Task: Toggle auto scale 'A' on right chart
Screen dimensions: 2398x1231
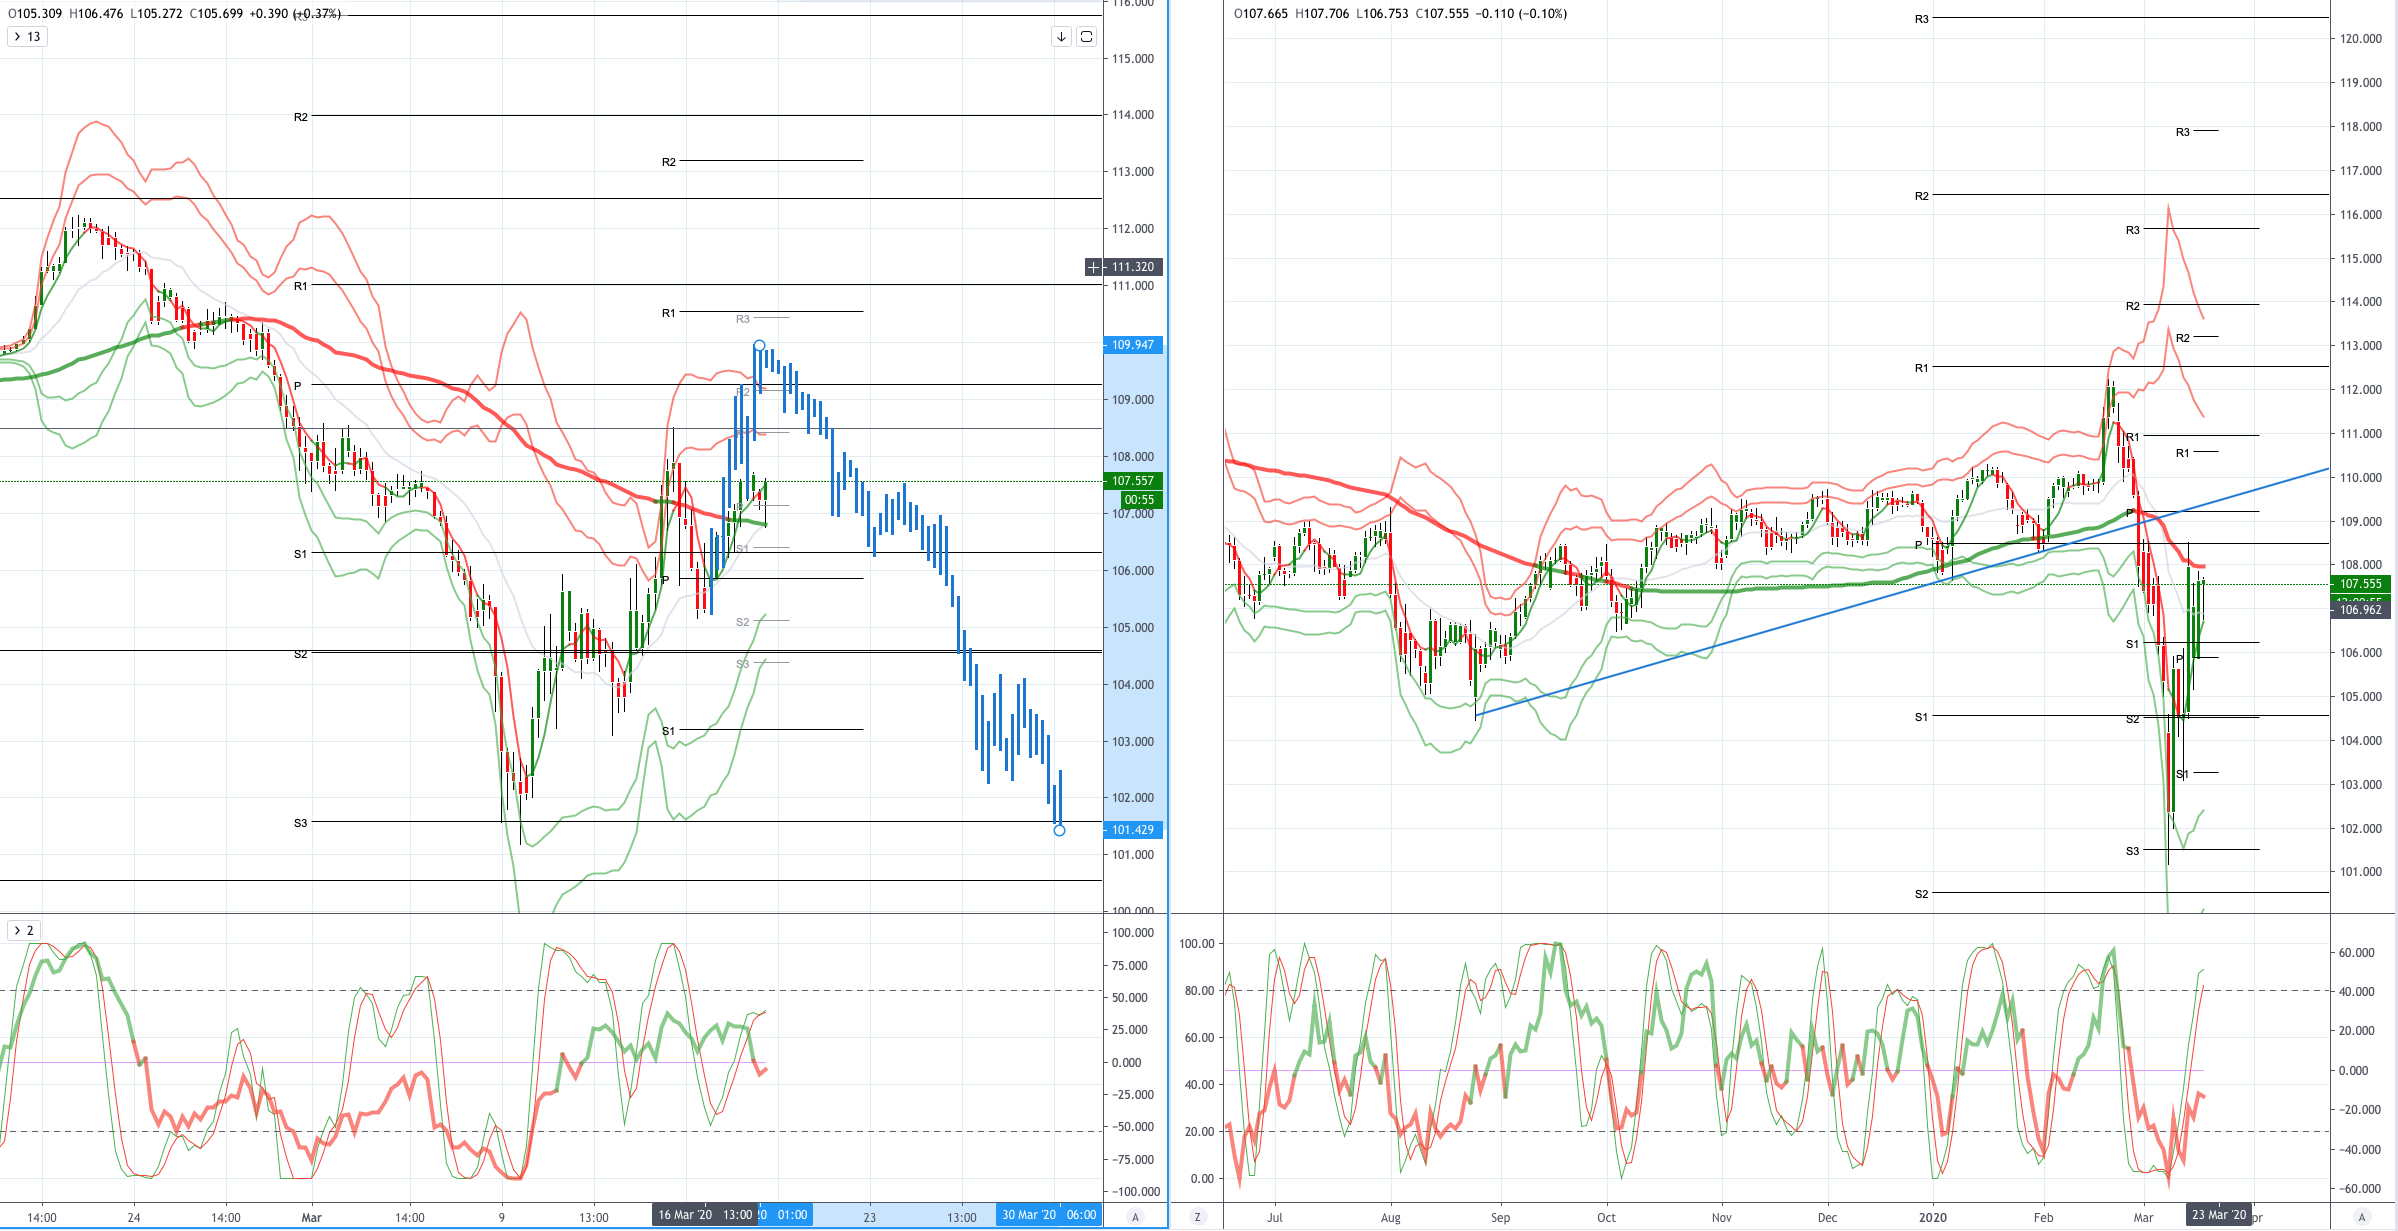Action: pyautogui.click(x=2362, y=1217)
